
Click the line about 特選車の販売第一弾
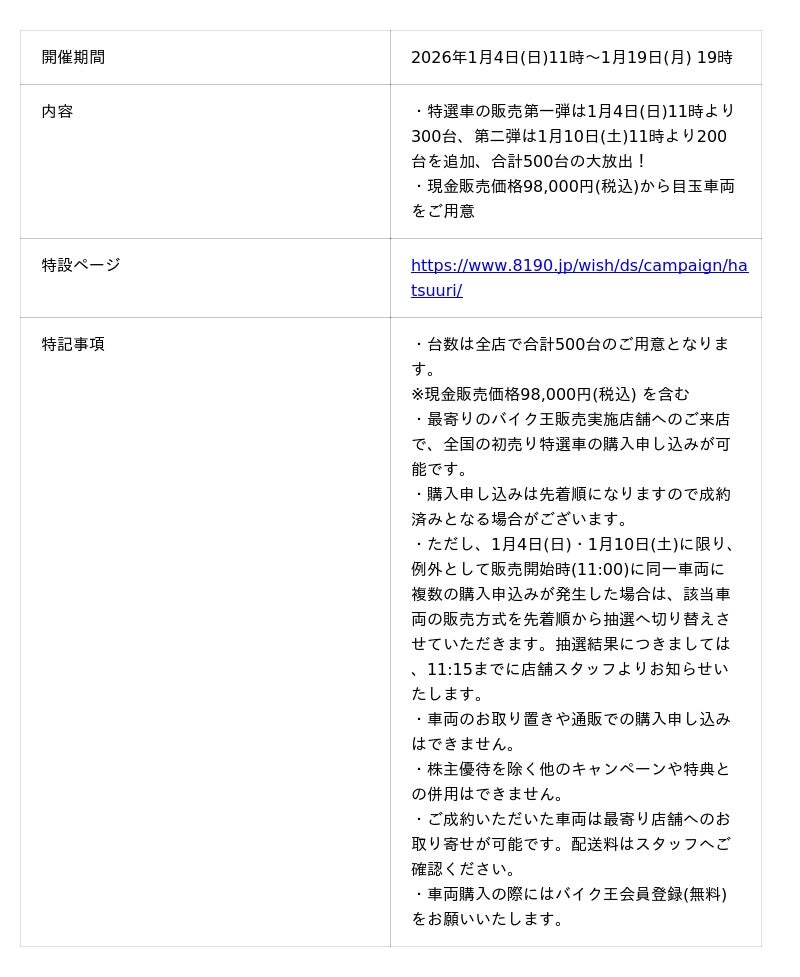pos(573,112)
